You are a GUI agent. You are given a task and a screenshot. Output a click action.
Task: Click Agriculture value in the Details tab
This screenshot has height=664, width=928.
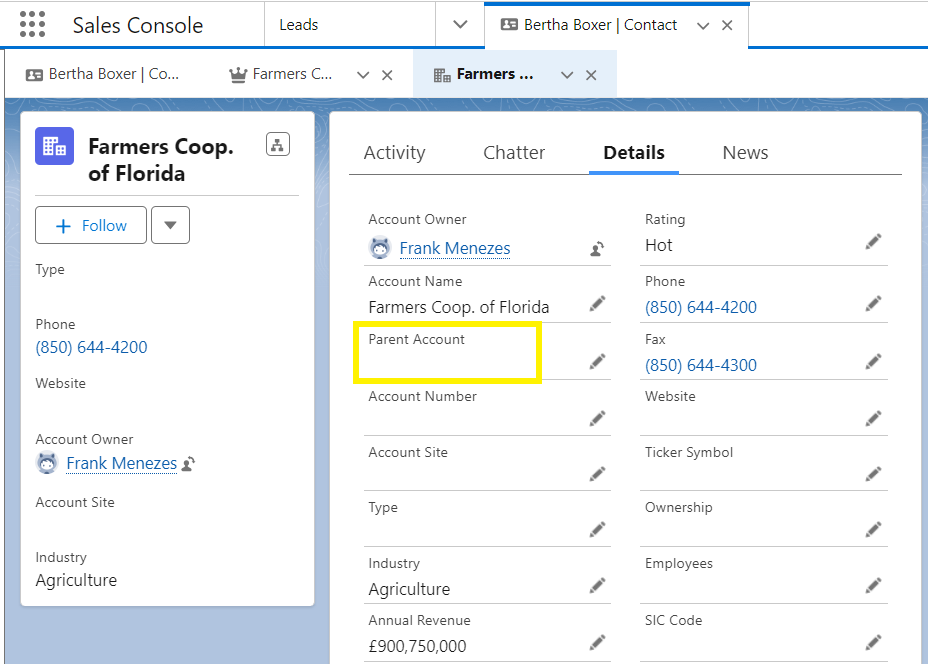click(x=409, y=589)
